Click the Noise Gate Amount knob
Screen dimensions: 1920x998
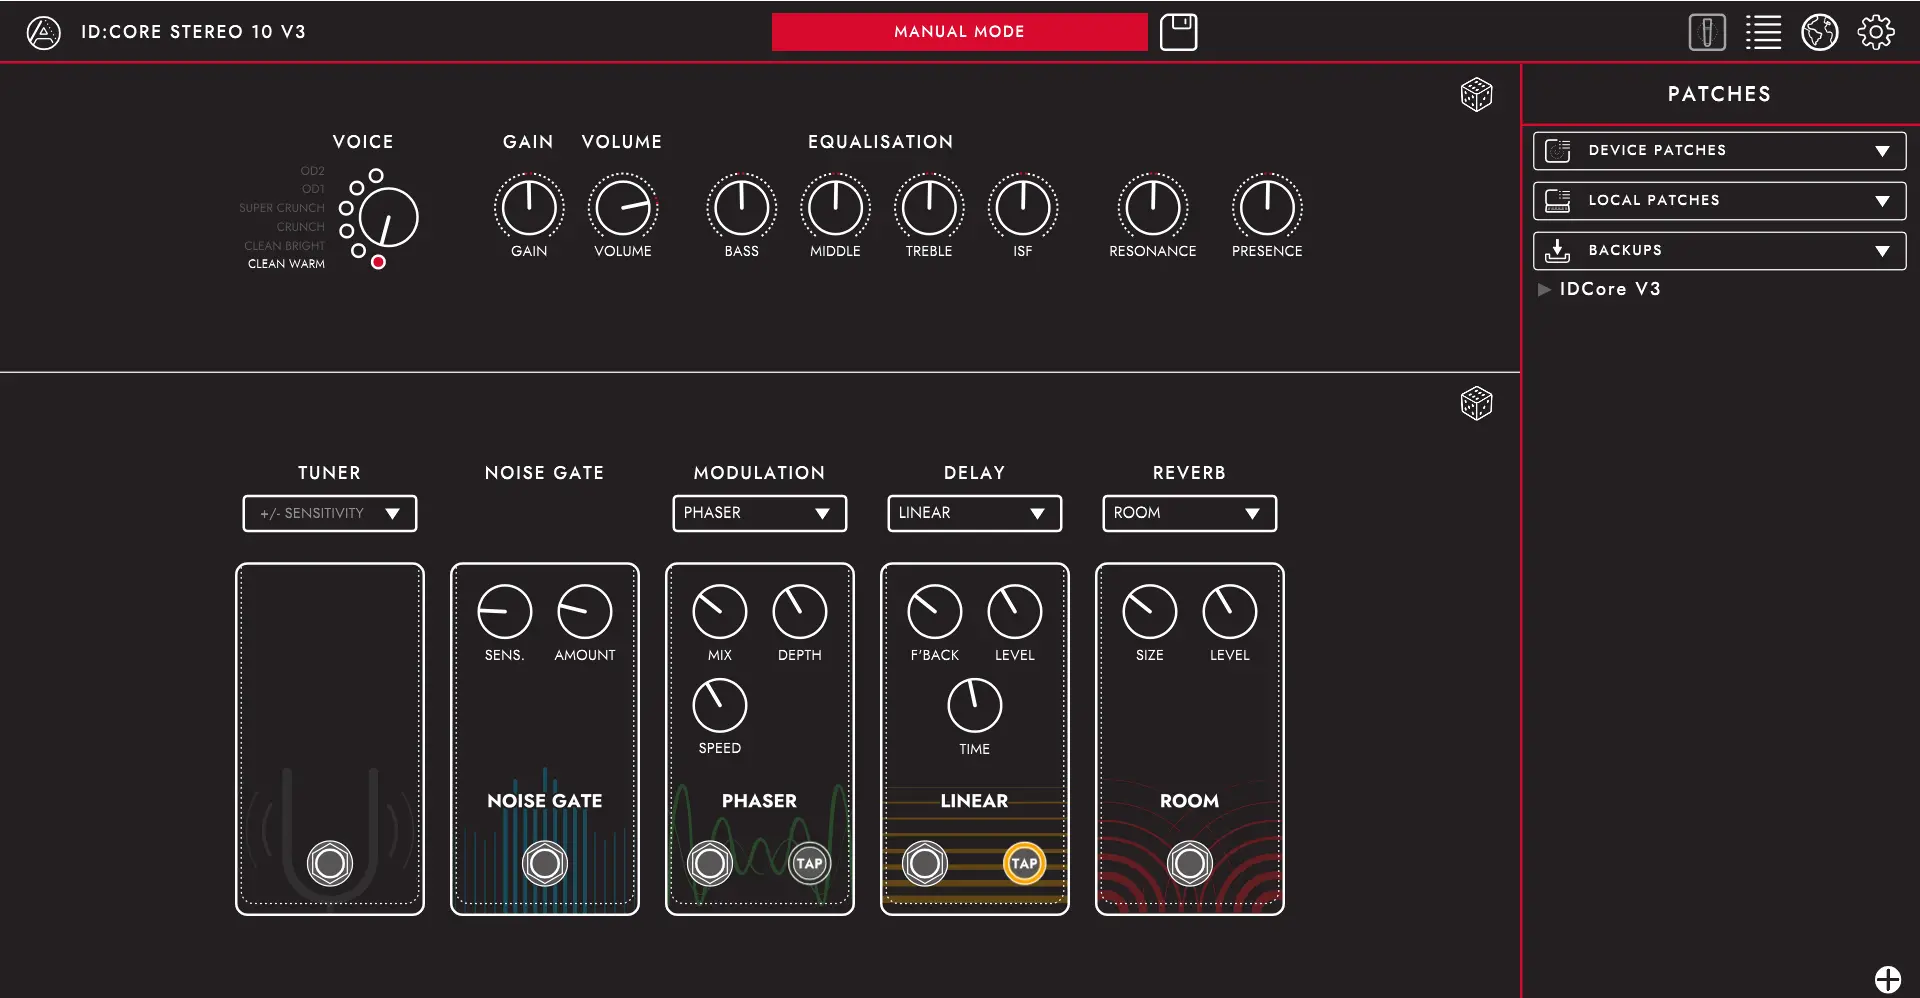click(x=585, y=612)
